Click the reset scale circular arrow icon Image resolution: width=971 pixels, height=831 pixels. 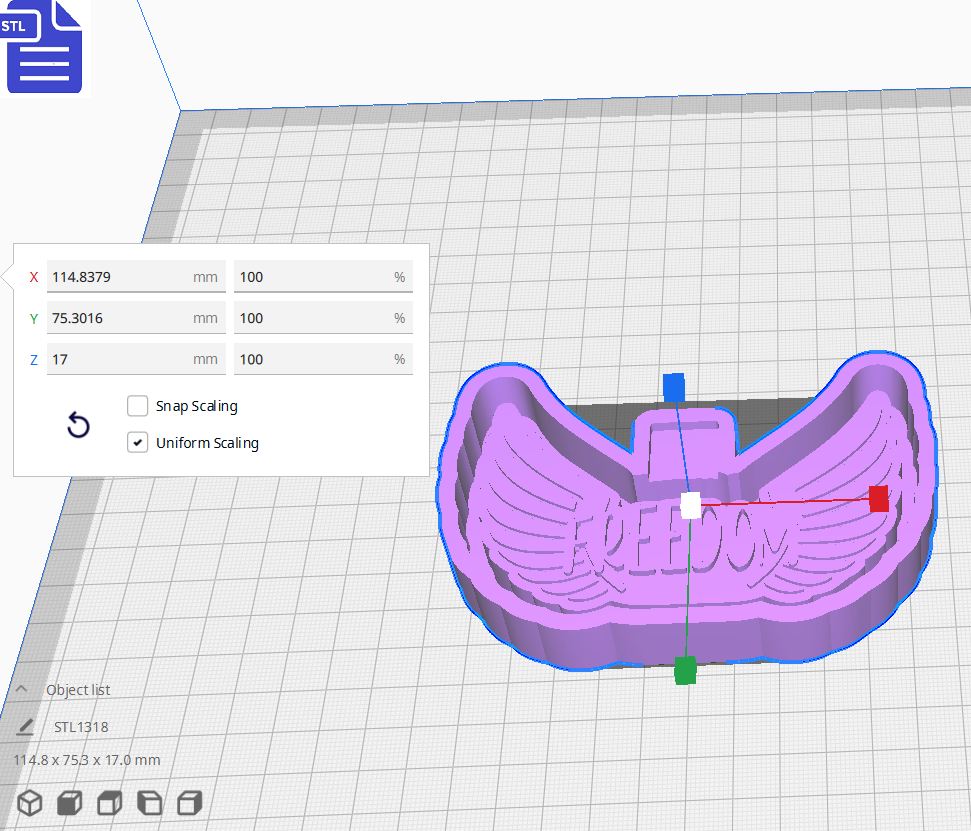point(78,425)
